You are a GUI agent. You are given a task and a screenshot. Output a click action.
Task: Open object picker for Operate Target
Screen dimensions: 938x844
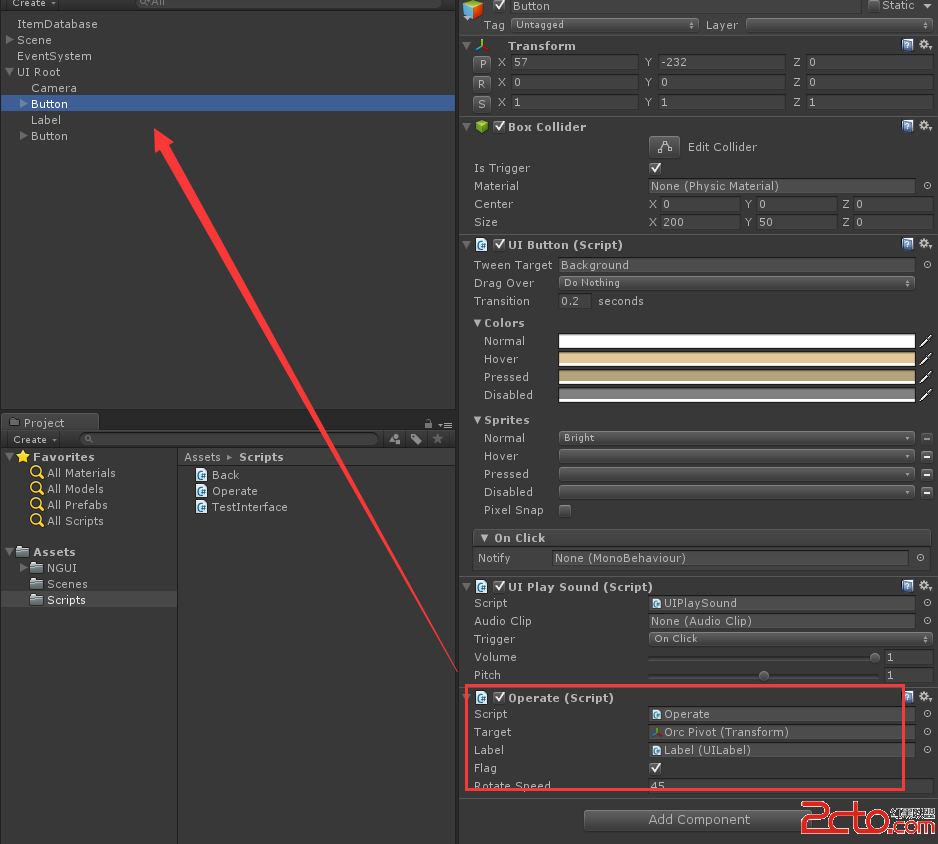tap(927, 732)
